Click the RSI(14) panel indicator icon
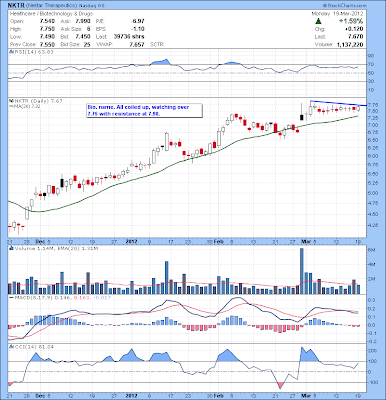Viewport: 386px width, 400px height. pos(11,52)
